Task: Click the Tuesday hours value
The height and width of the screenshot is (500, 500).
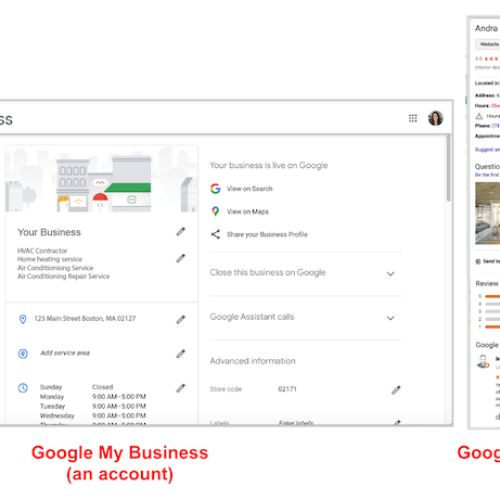Action: (119, 406)
